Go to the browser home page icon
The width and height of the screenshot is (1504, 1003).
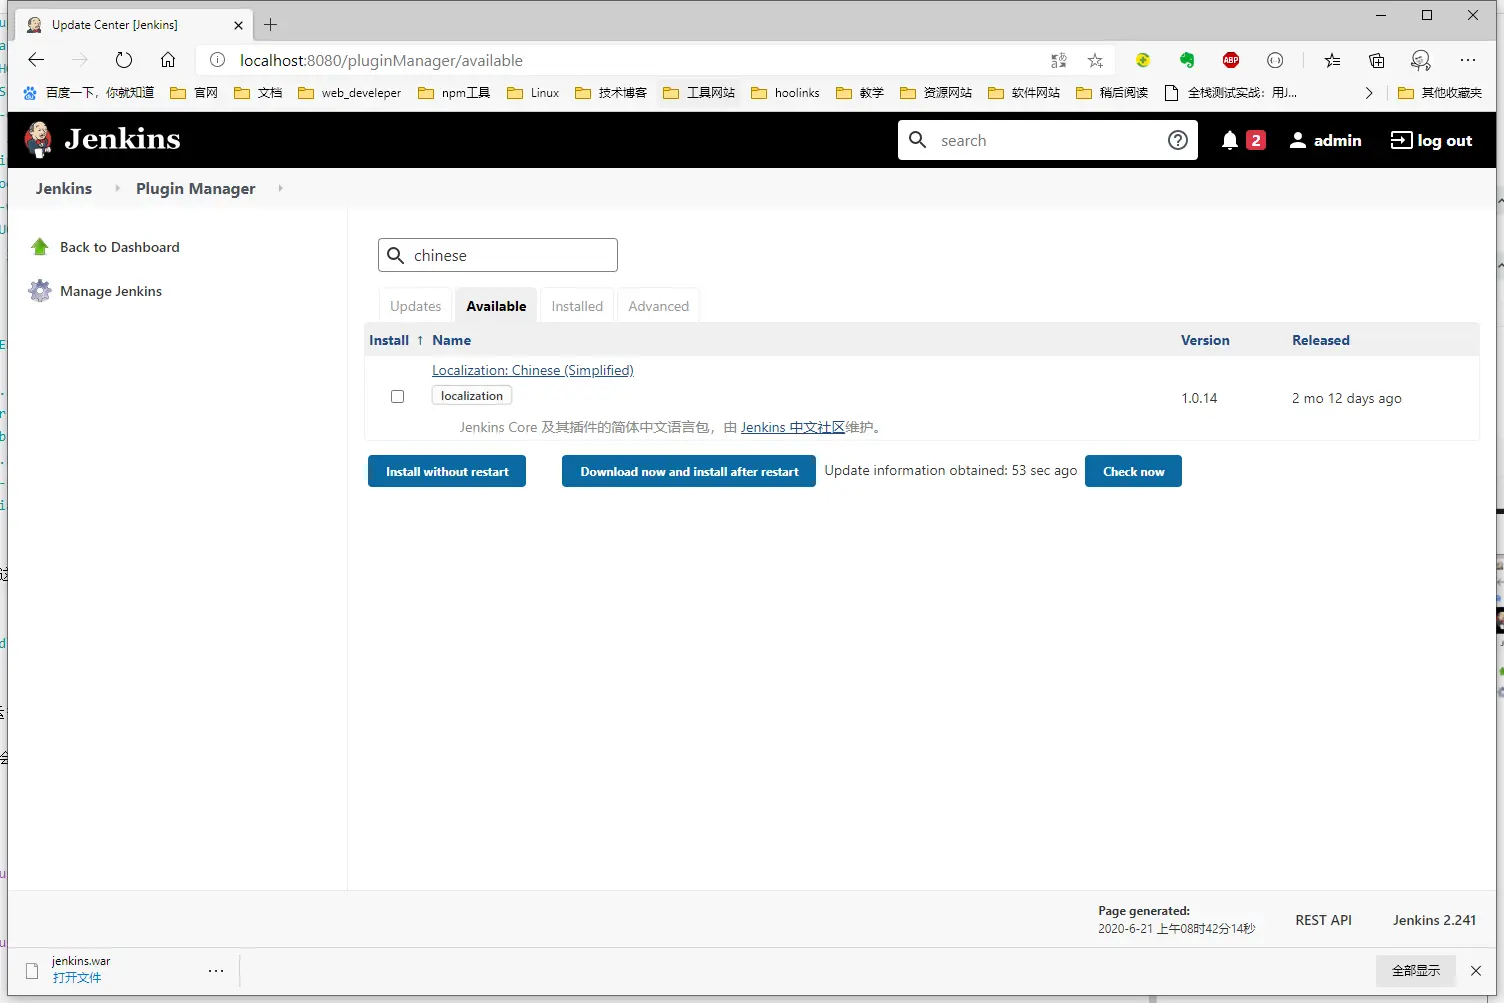[x=168, y=60]
